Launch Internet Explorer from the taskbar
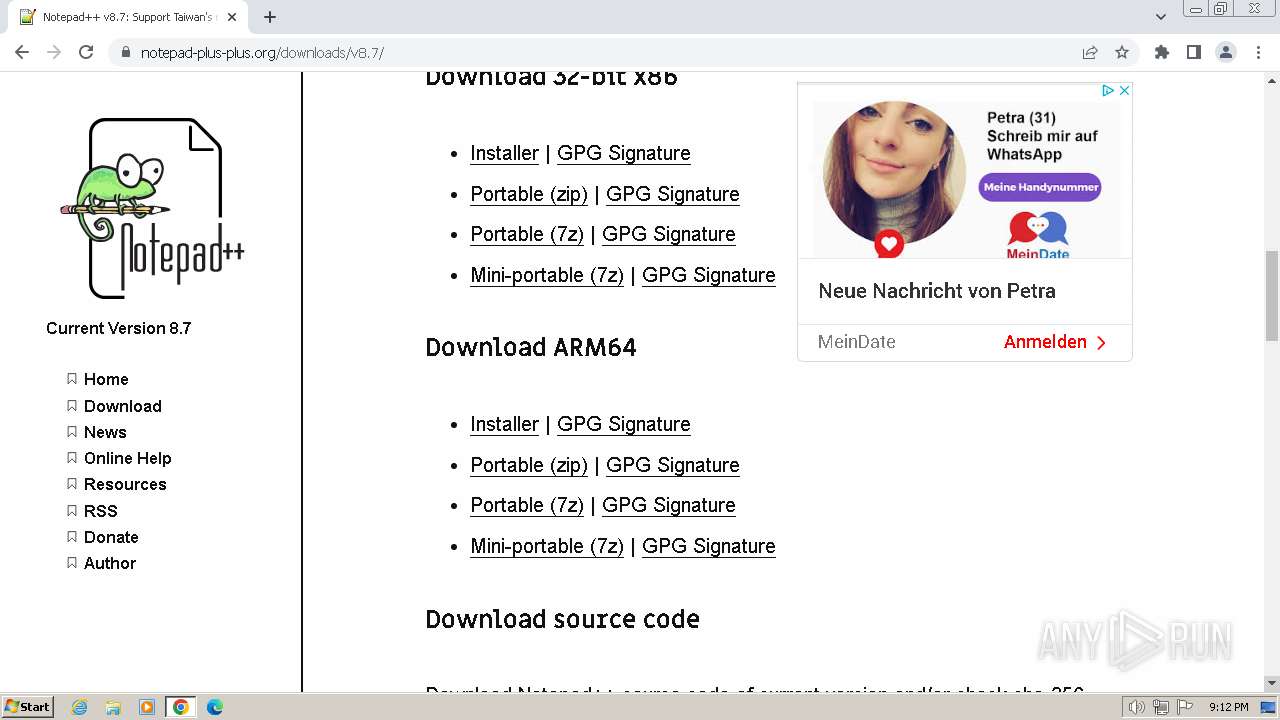Image resolution: width=1280 pixels, height=720 pixels. (80, 707)
